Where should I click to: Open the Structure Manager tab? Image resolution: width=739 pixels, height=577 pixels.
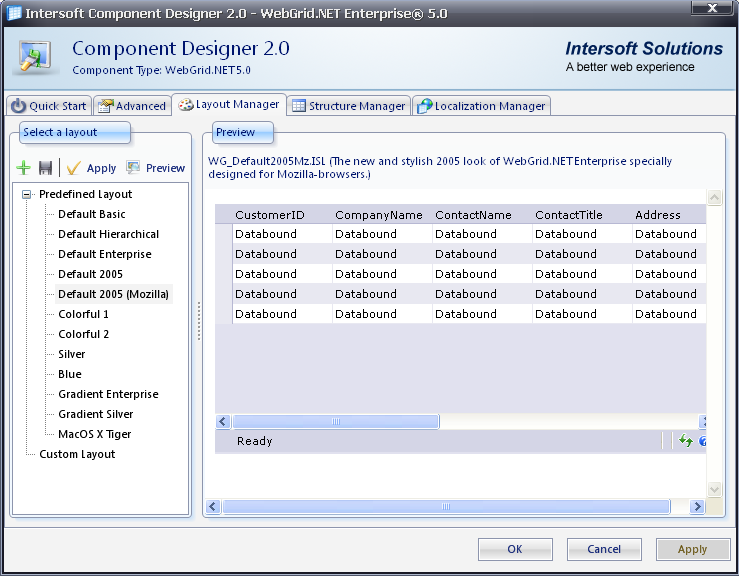(349, 106)
